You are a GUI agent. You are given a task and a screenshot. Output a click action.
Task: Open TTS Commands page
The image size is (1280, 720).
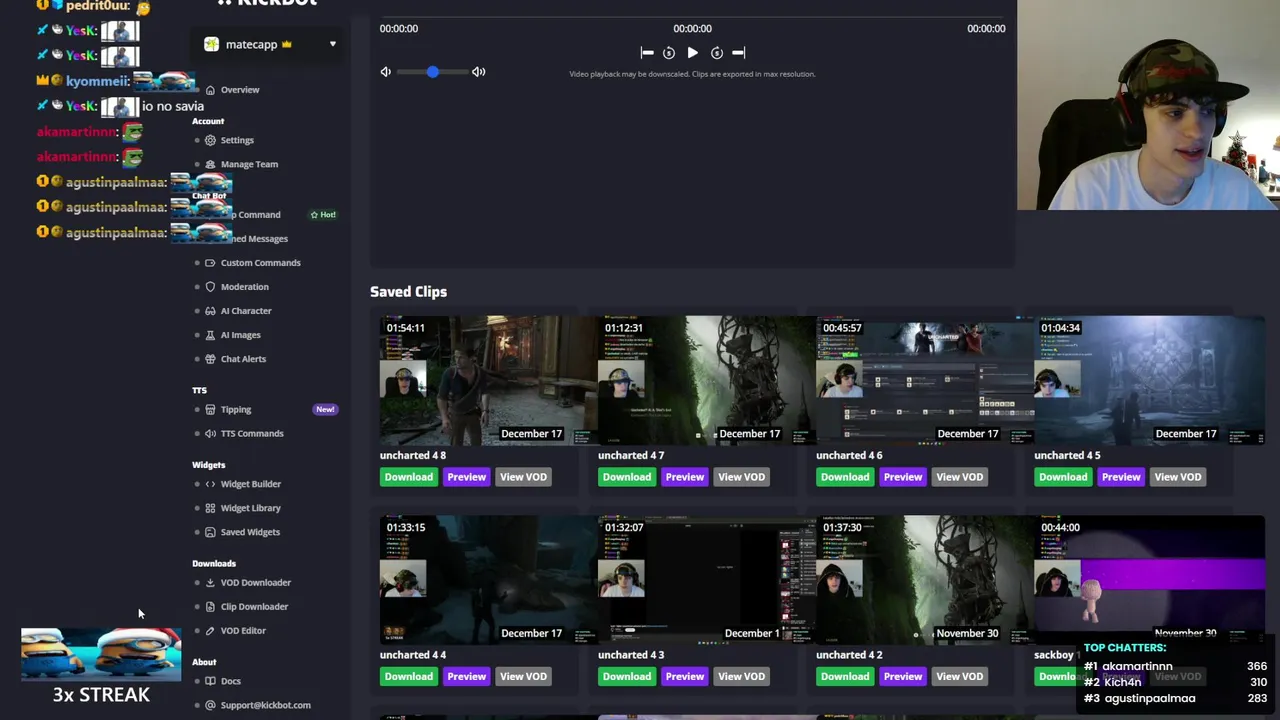(x=252, y=433)
